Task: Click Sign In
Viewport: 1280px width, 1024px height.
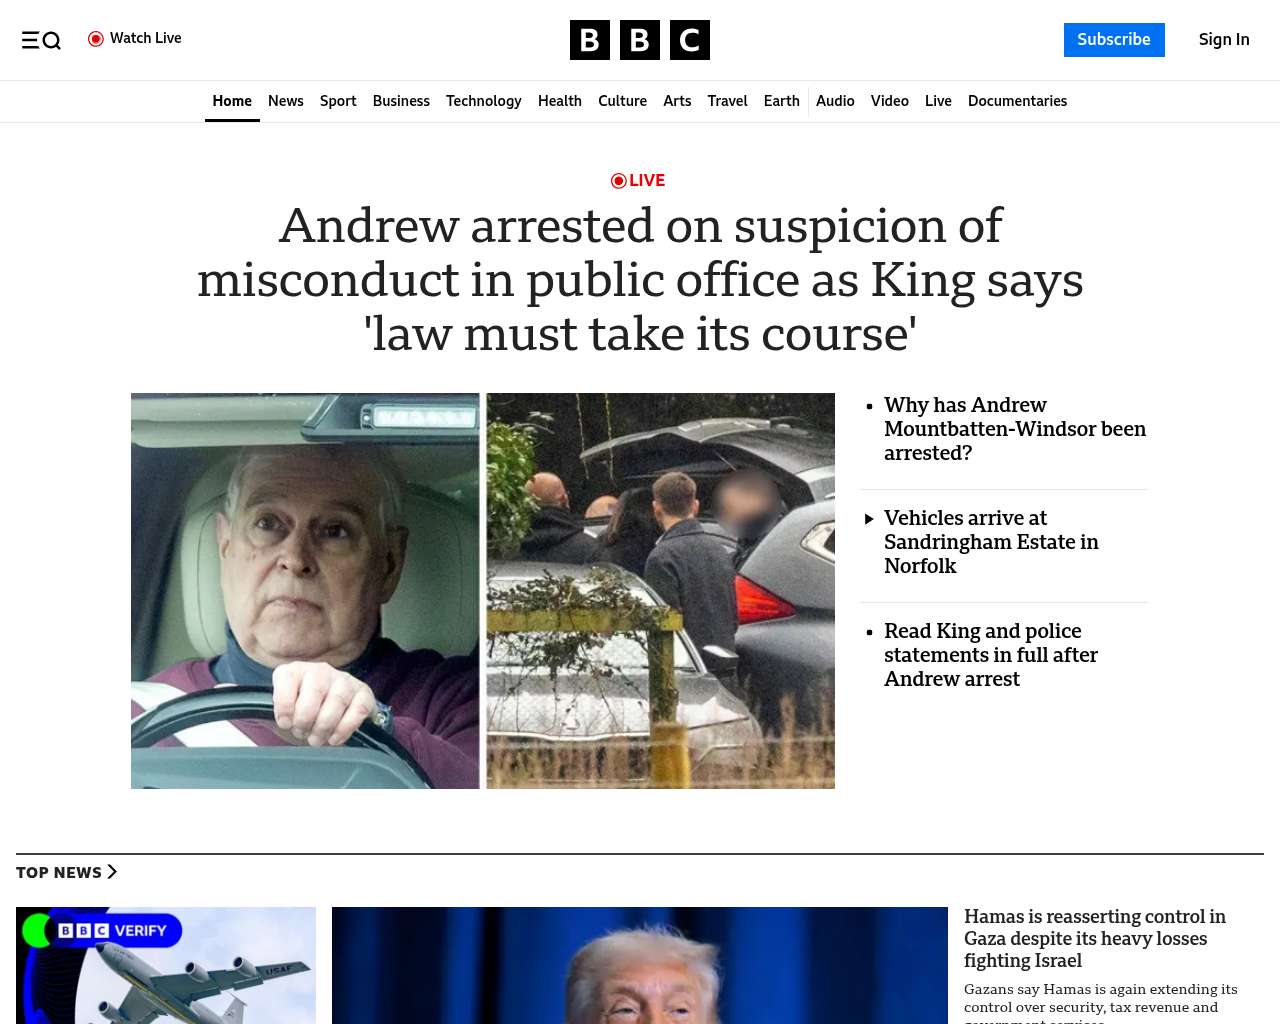Action: pos(1224,40)
